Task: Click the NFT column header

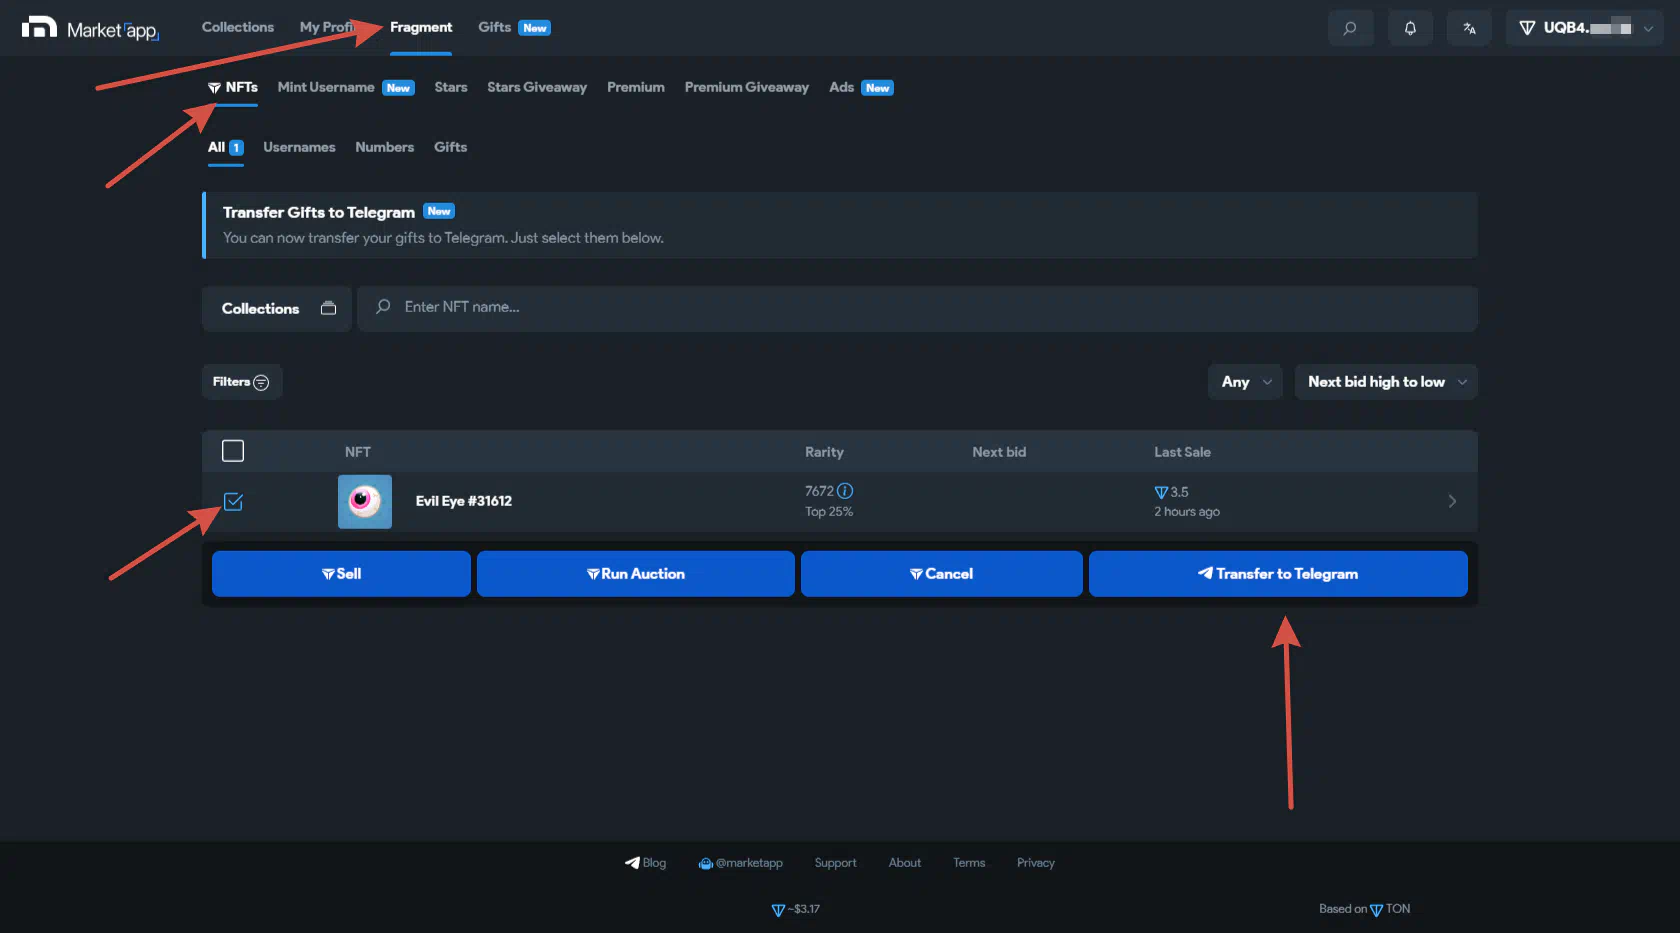Action: coord(358,452)
